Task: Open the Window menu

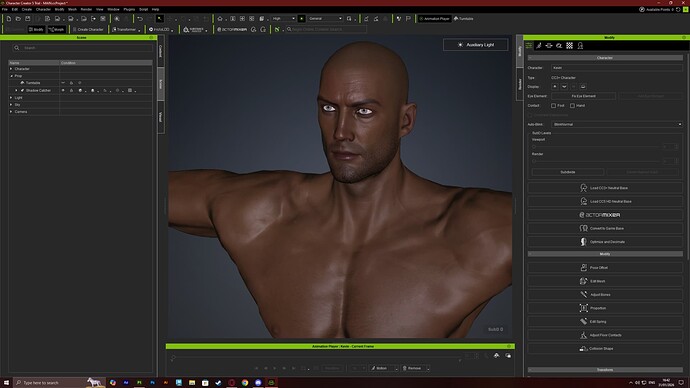Action: (x=113, y=9)
